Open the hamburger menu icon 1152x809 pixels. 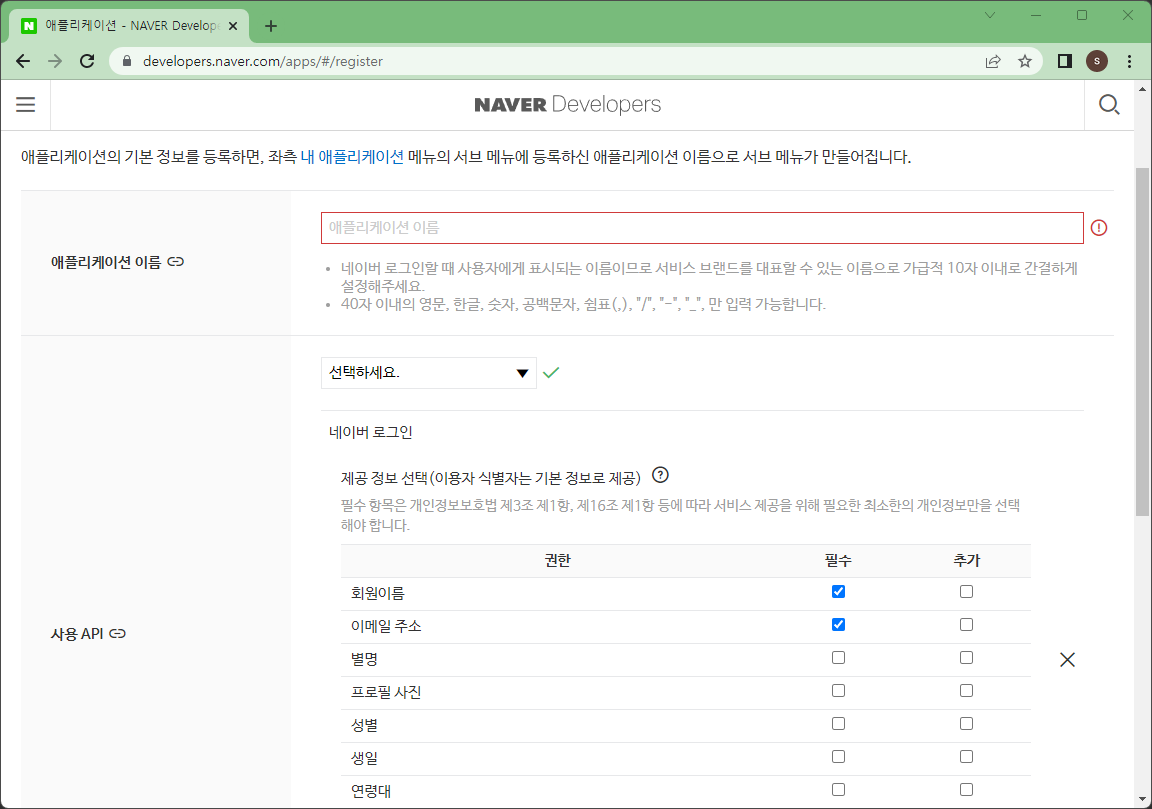26,104
